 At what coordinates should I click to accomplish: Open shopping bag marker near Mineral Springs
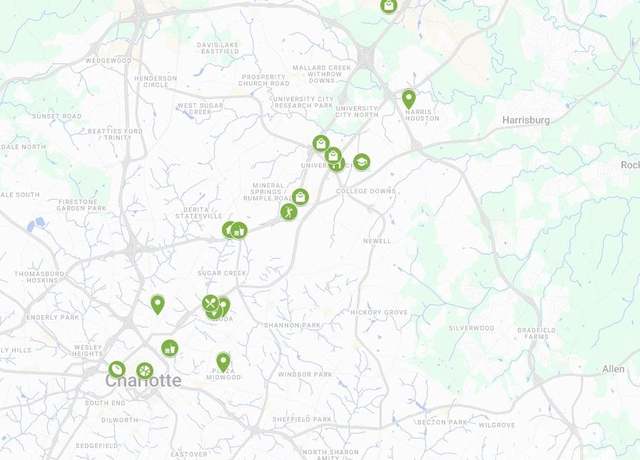click(300, 197)
